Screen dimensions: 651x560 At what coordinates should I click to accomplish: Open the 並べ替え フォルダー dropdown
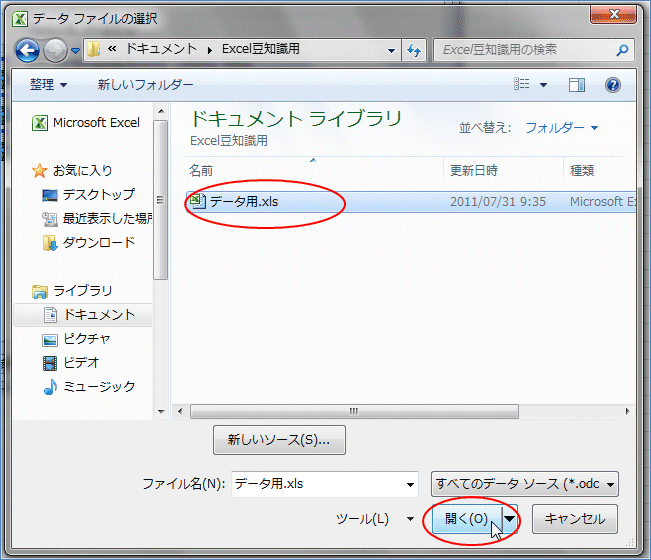[x=562, y=127]
